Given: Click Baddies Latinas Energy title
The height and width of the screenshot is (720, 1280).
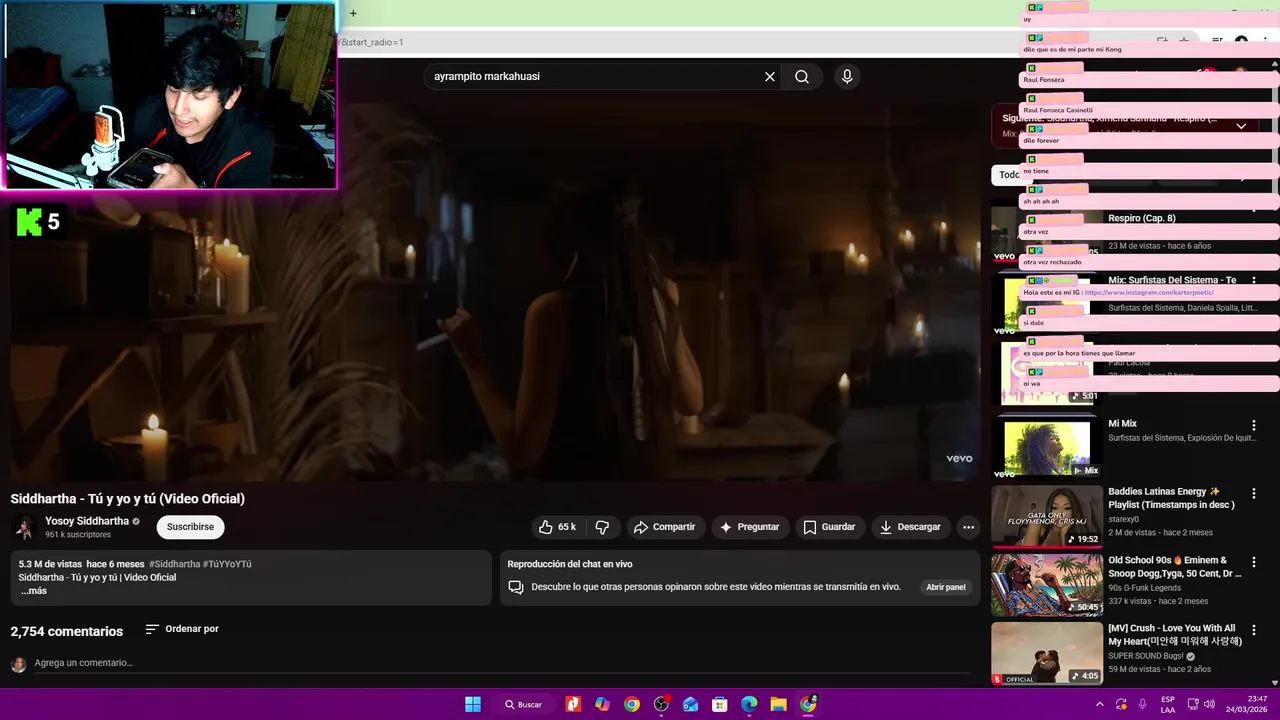Looking at the screenshot, I should tap(1171, 498).
